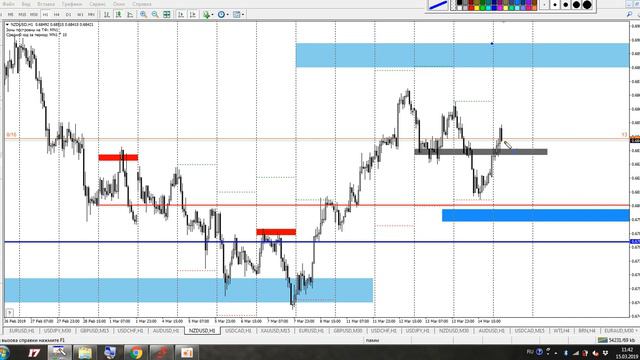Open the file explorer folder taskbar icon
Image resolution: width=640 pixels, height=360 pixels.
tap(85, 352)
